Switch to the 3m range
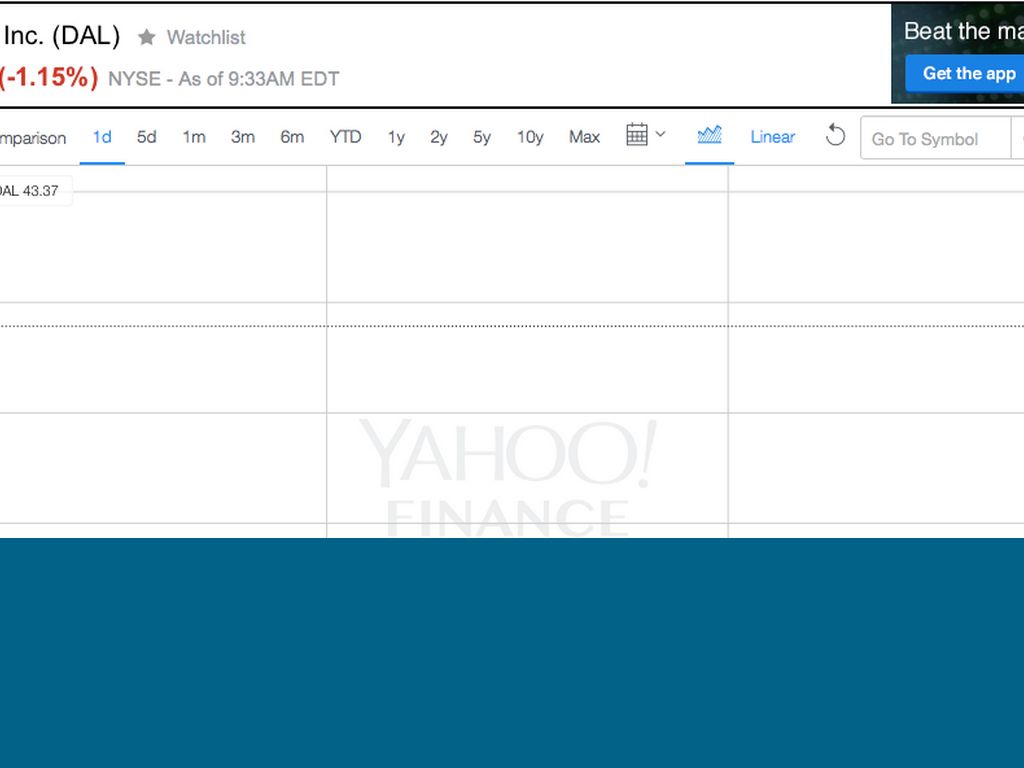Image resolution: width=1024 pixels, height=768 pixels. (243, 137)
